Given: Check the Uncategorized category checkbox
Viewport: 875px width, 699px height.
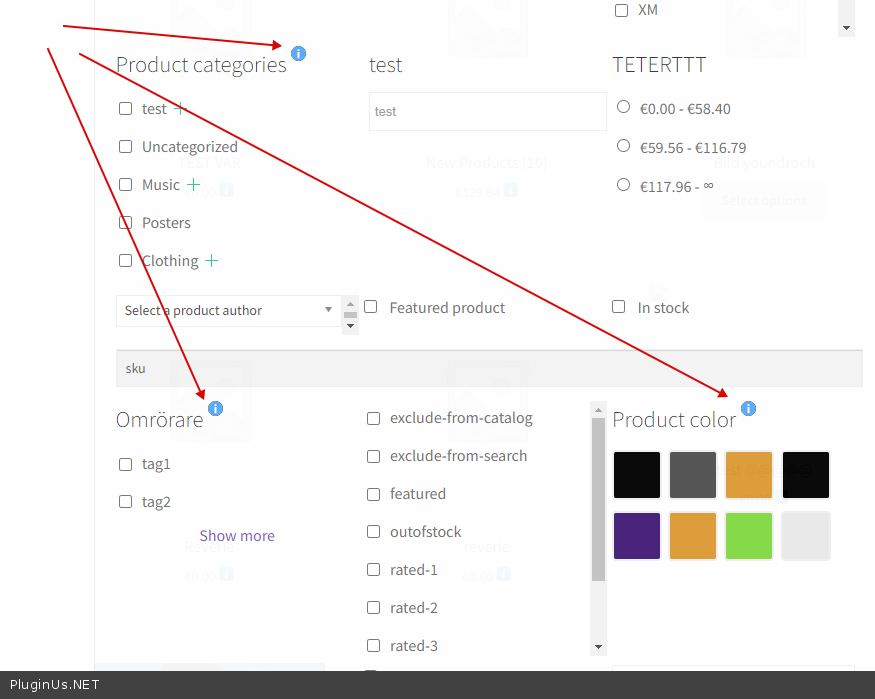Looking at the screenshot, I should click(x=125, y=147).
